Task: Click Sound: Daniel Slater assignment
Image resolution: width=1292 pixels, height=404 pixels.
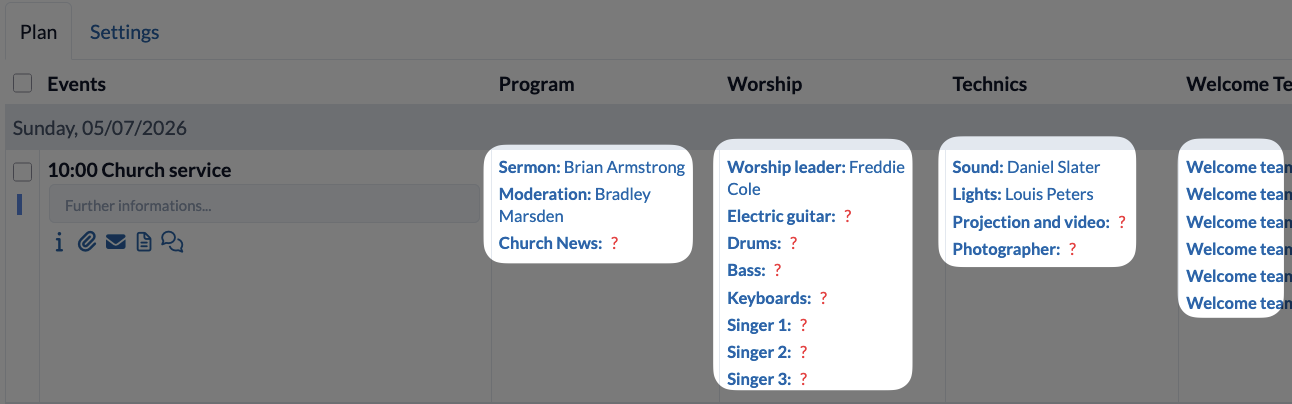Action: tap(1026, 167)
